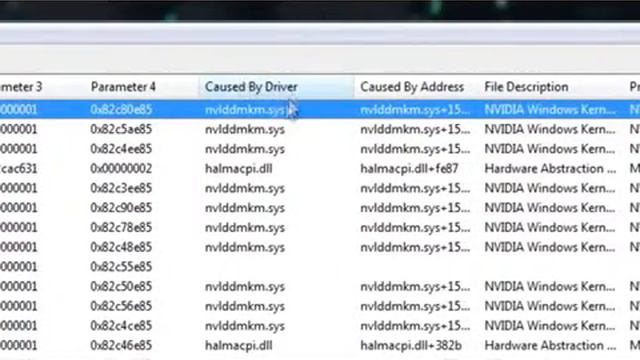Image resolution: width=640 pixels, height=360 pixels.
Task: Click nvlddmkm.sys driver in the 0x82c48e85 row
Action: [244, 247]
